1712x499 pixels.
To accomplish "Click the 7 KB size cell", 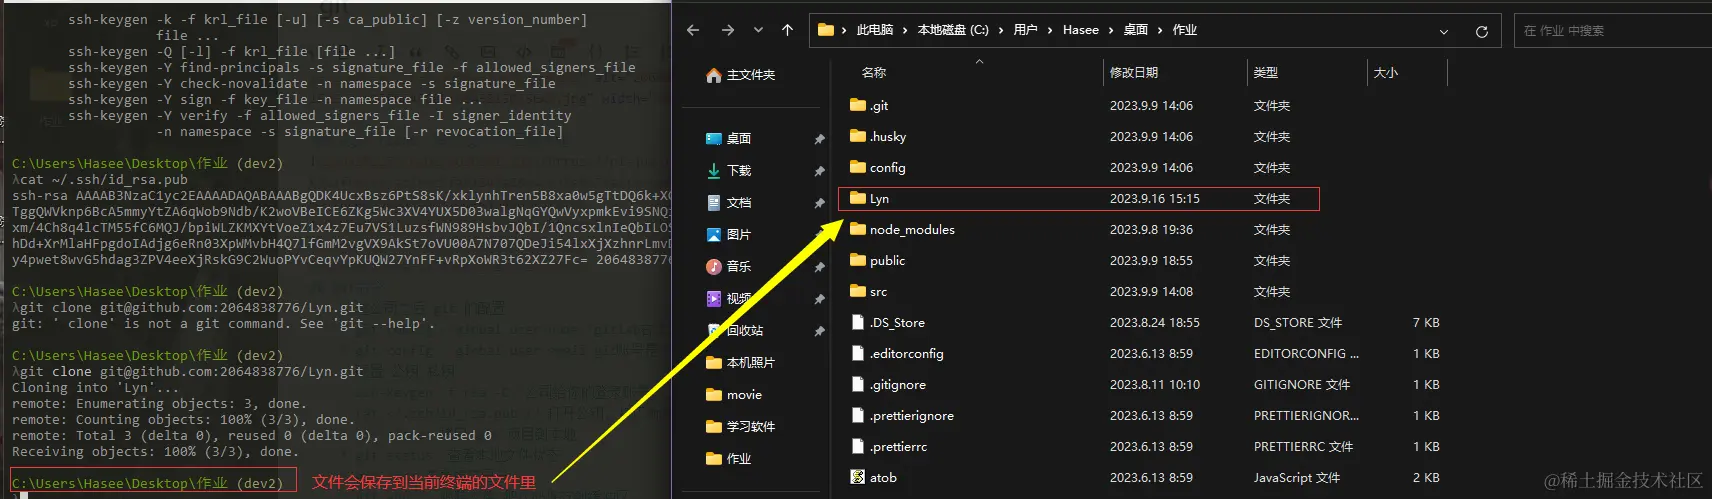I will tap(1426, 323).
